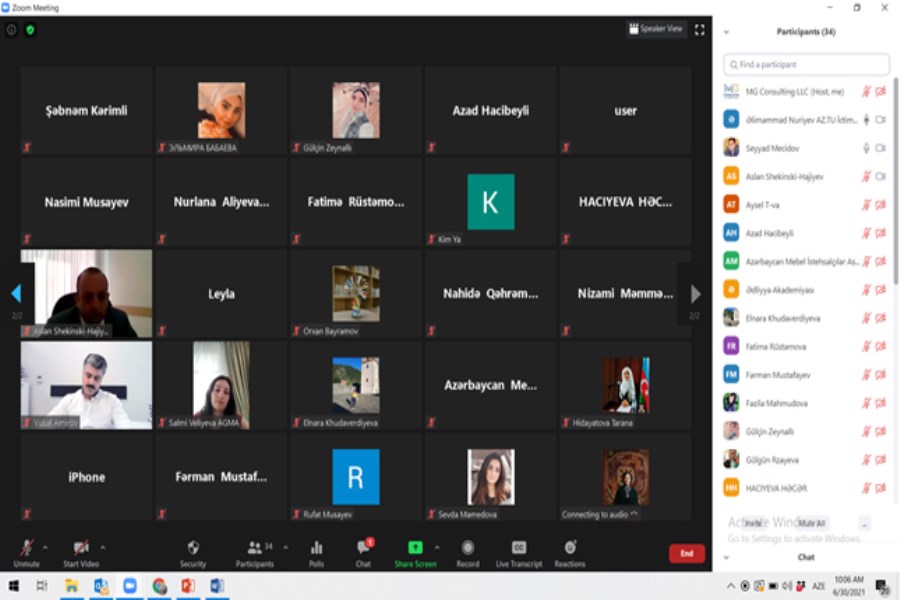Open audio options arrow next to Unmute

(x=45, y=547)
